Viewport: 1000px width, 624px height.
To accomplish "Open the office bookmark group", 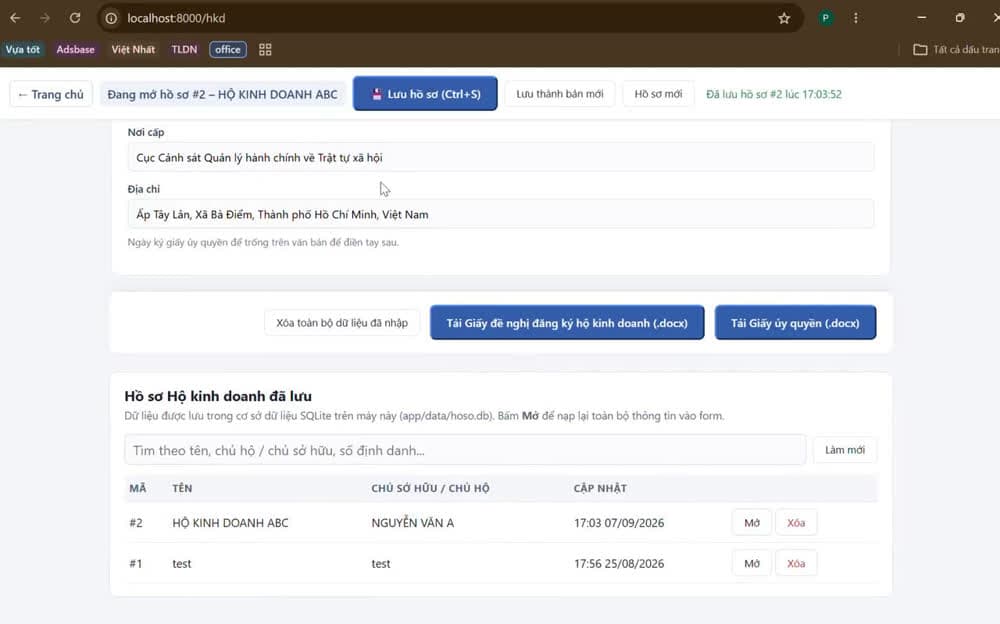I will click(x=228, y=50).
